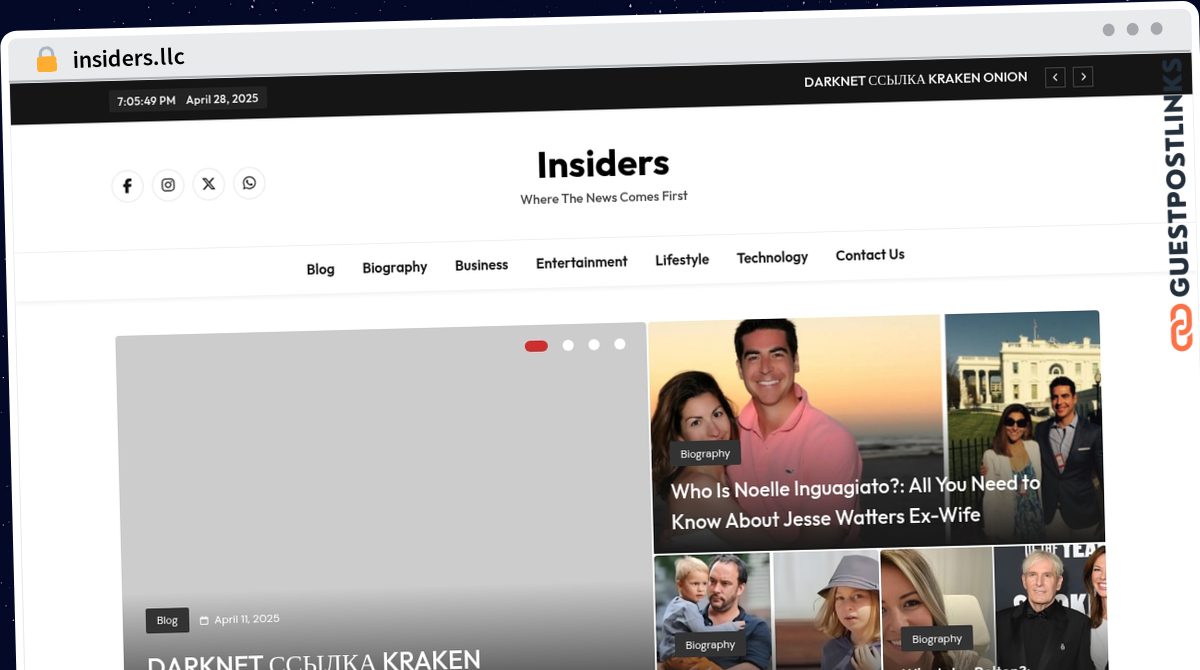Select the third slider dot
1200x670 pixels.
tap(594, 344)
